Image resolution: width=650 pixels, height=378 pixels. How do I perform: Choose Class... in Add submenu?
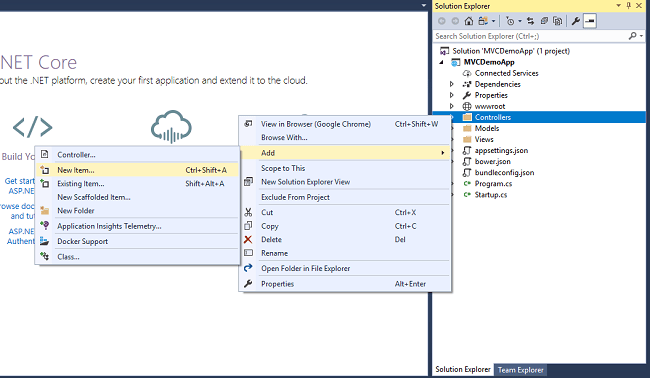(x=138, y=257)
